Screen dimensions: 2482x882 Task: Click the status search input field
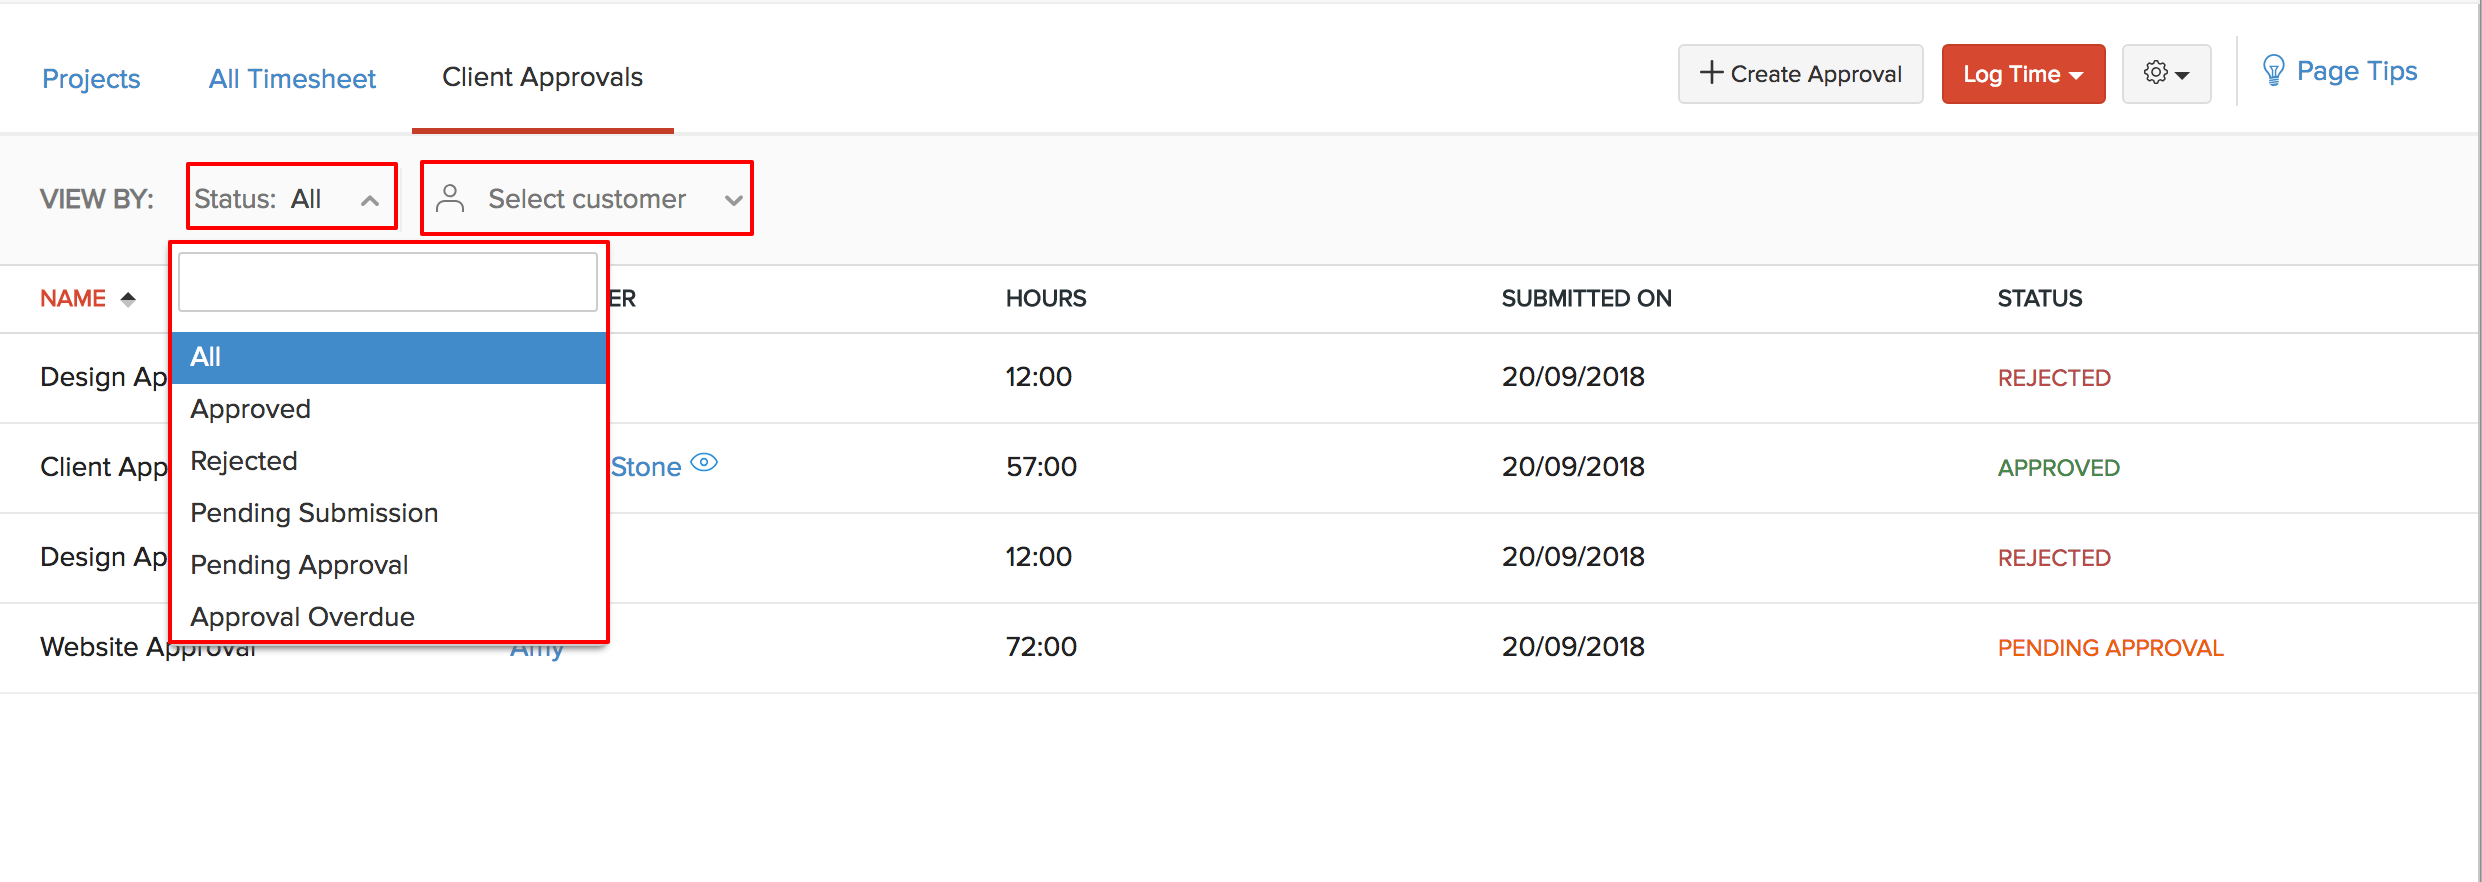[x=387, y=282]
